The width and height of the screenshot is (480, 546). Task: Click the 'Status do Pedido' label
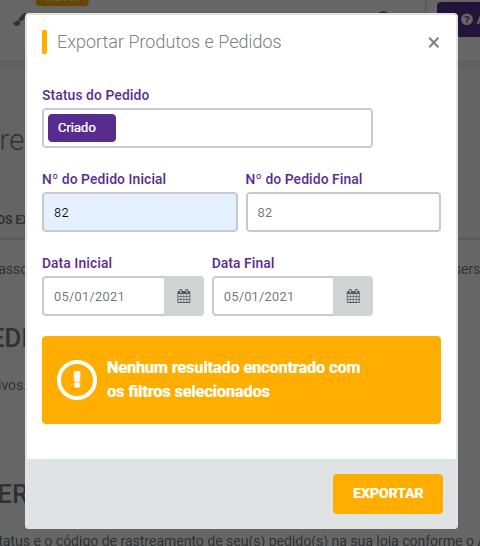click(96, 95)
